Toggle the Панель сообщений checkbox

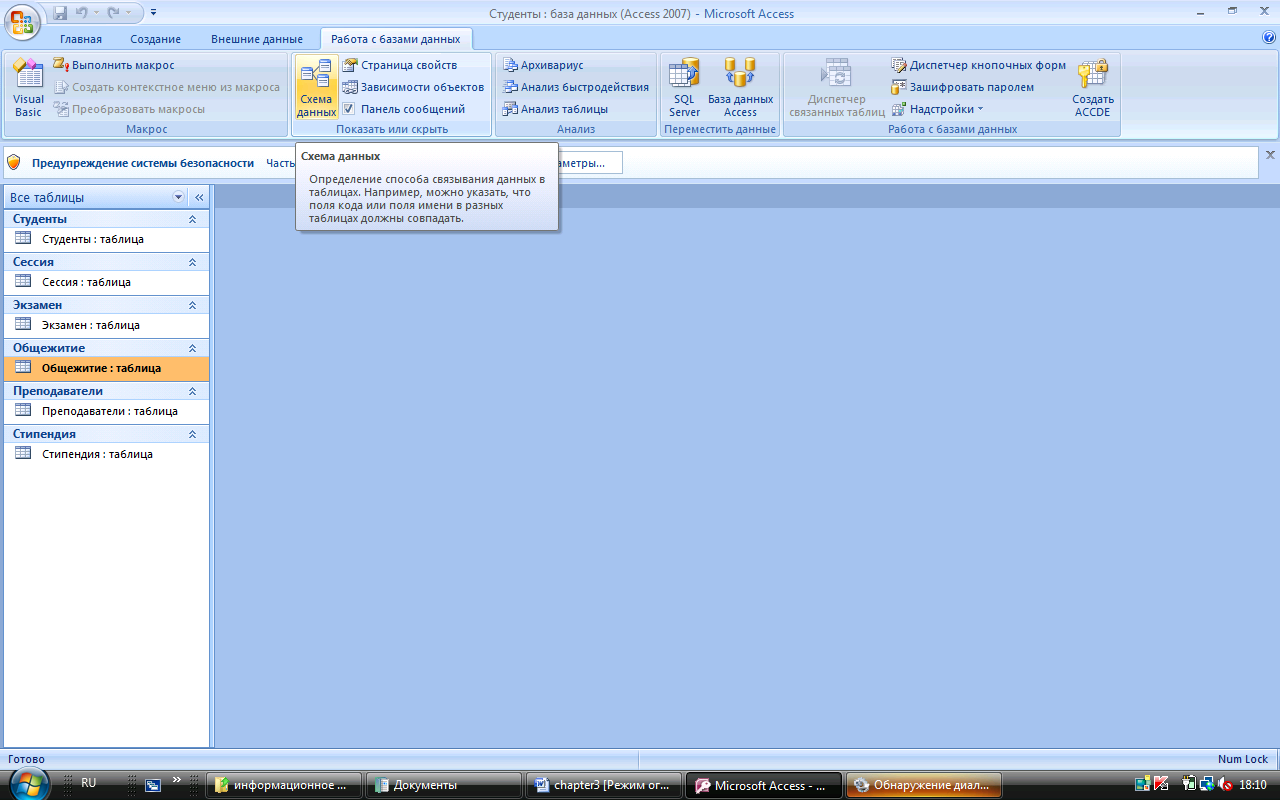pos(349,109)
